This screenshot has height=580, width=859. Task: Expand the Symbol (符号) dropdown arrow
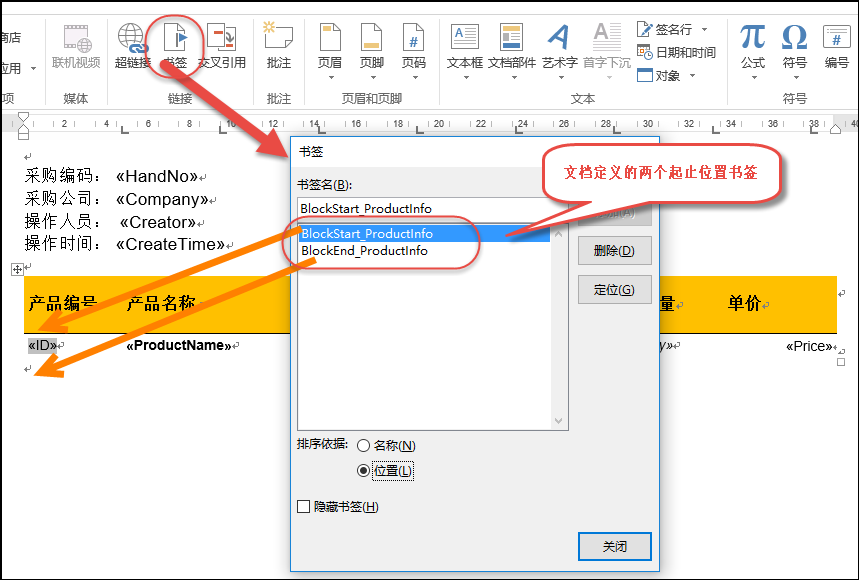pyautogui.click(x=795, y=78)
